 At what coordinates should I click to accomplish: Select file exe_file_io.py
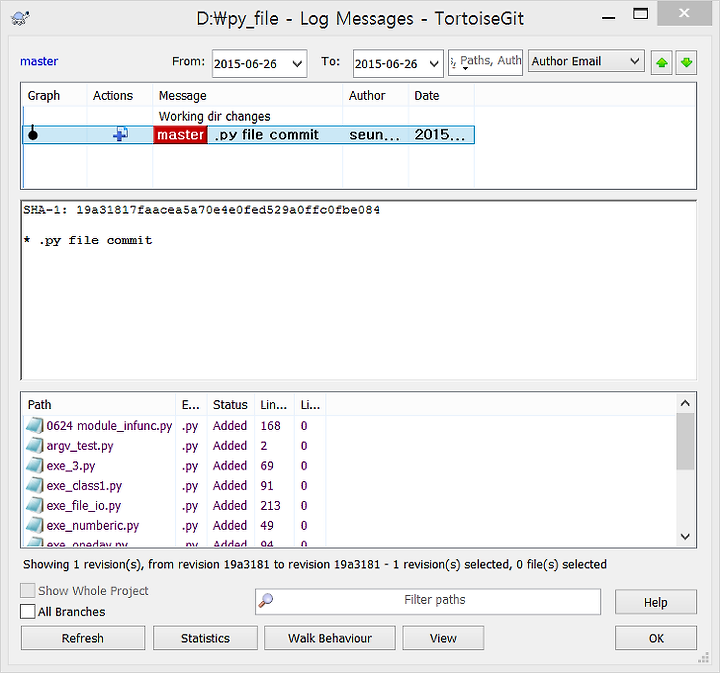pos(84,505)
